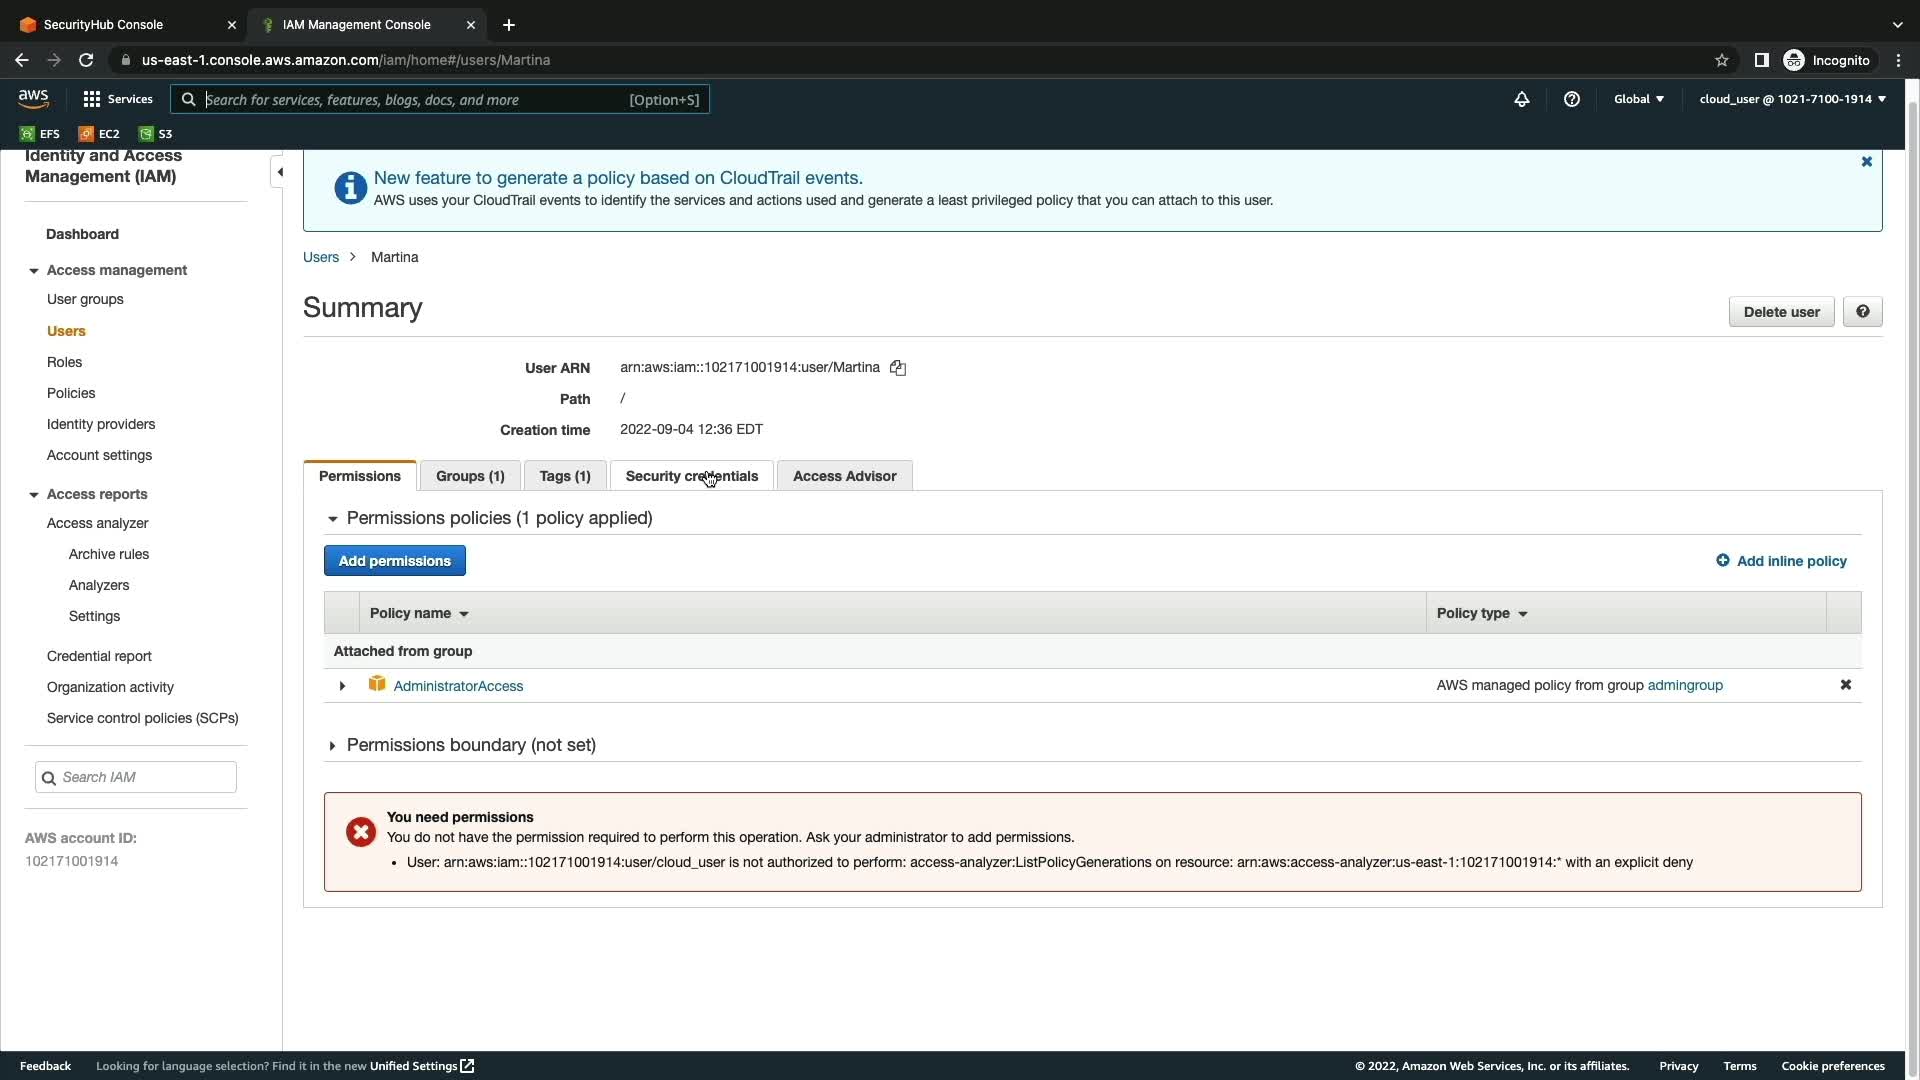Screen dimensions: 1920x1080
Task: Dismiss the CloudTrail feature info banner
Action: [1866, 162]
